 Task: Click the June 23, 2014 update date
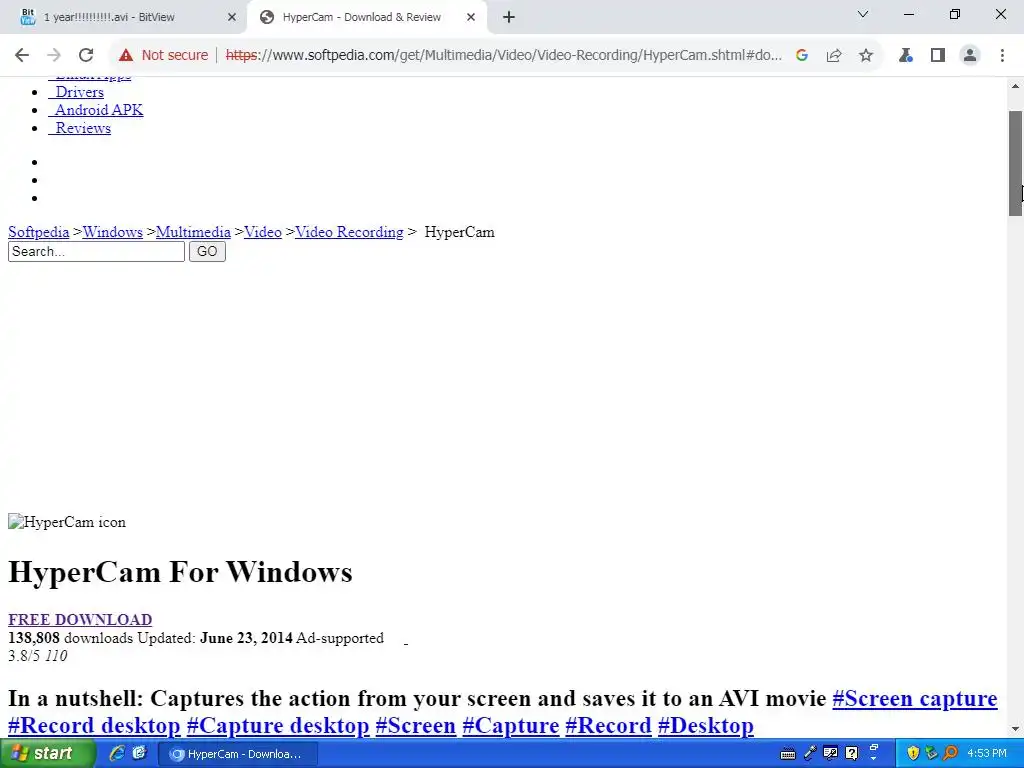[246, 638]
